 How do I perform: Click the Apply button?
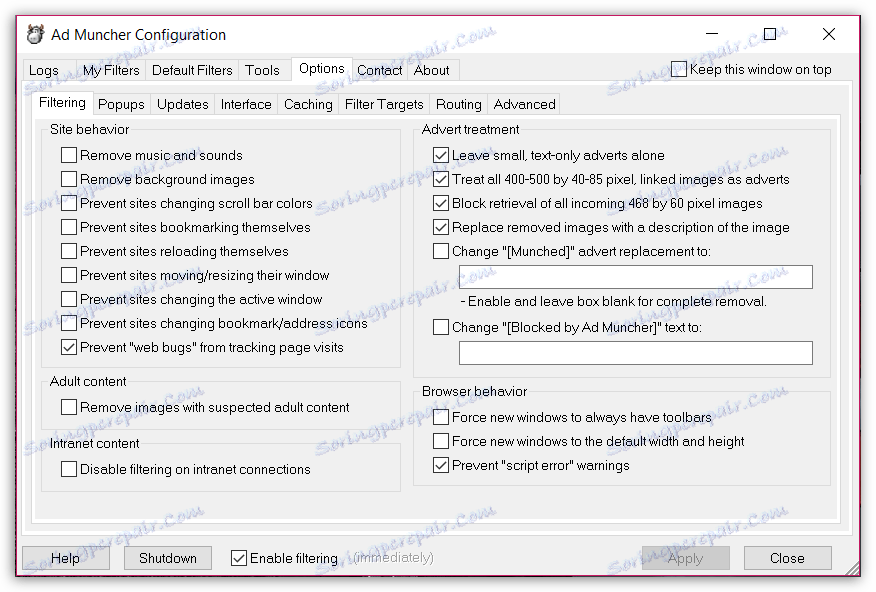pyautogui.click(x=685, y=558)
